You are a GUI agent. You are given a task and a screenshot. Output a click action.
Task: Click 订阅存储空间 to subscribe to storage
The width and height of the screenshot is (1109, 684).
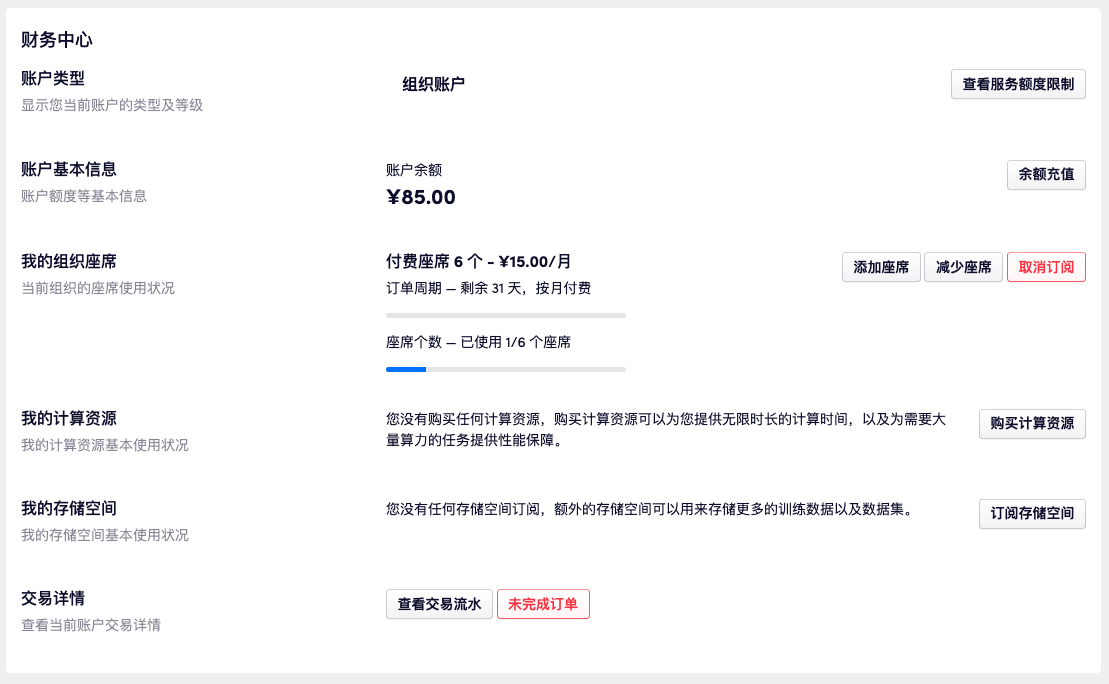pyautogui.click(x=1031, y=514)
